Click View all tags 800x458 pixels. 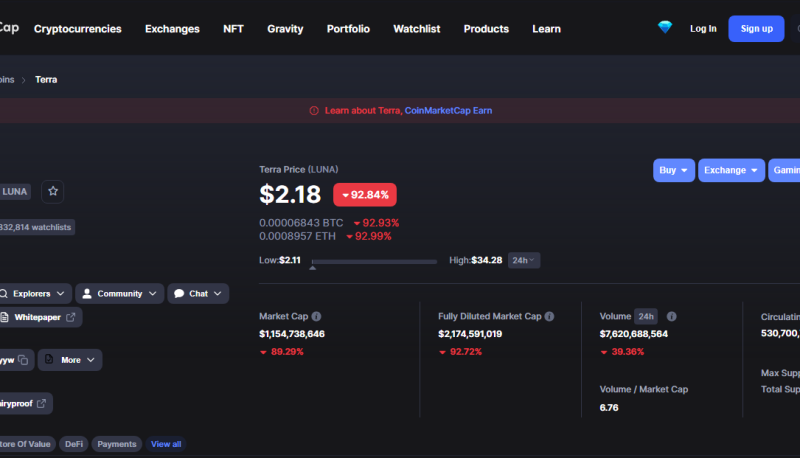point(166,444)
